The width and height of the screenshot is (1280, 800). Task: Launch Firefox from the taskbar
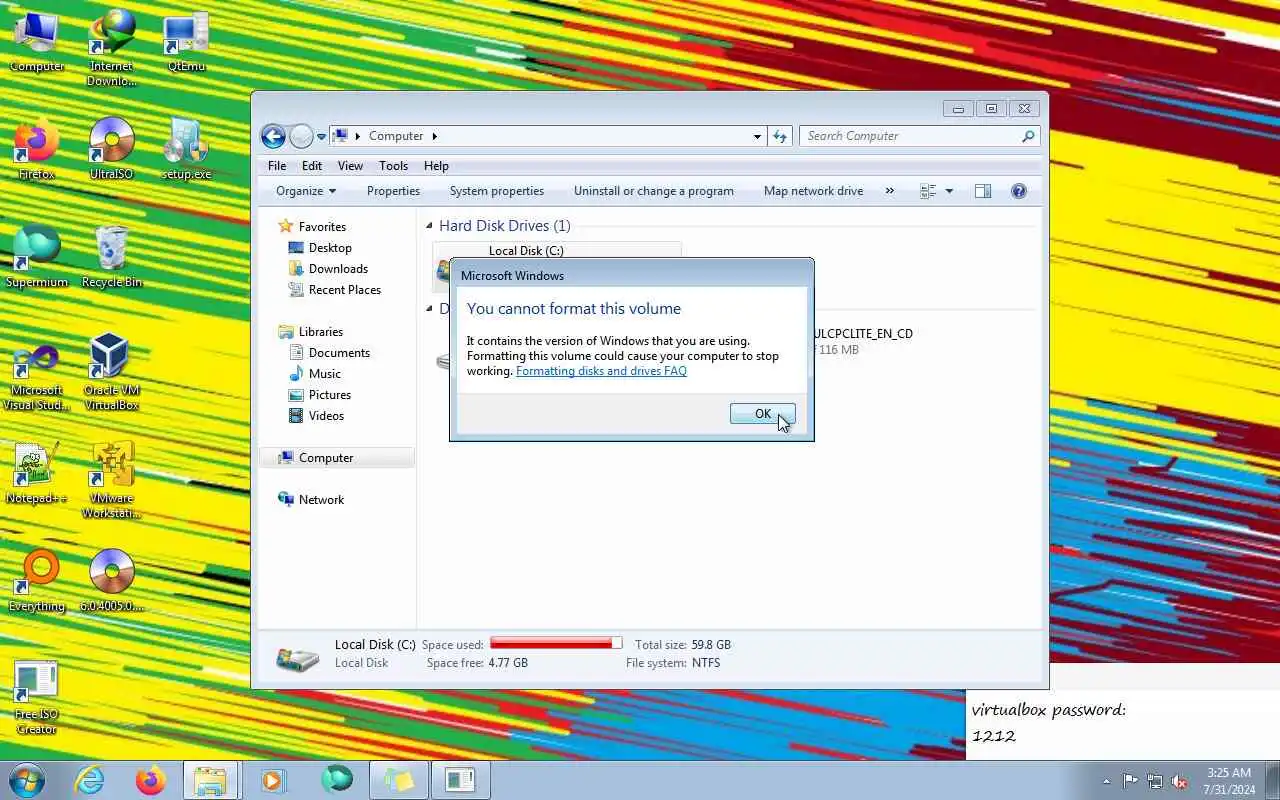tap(151, 780)
